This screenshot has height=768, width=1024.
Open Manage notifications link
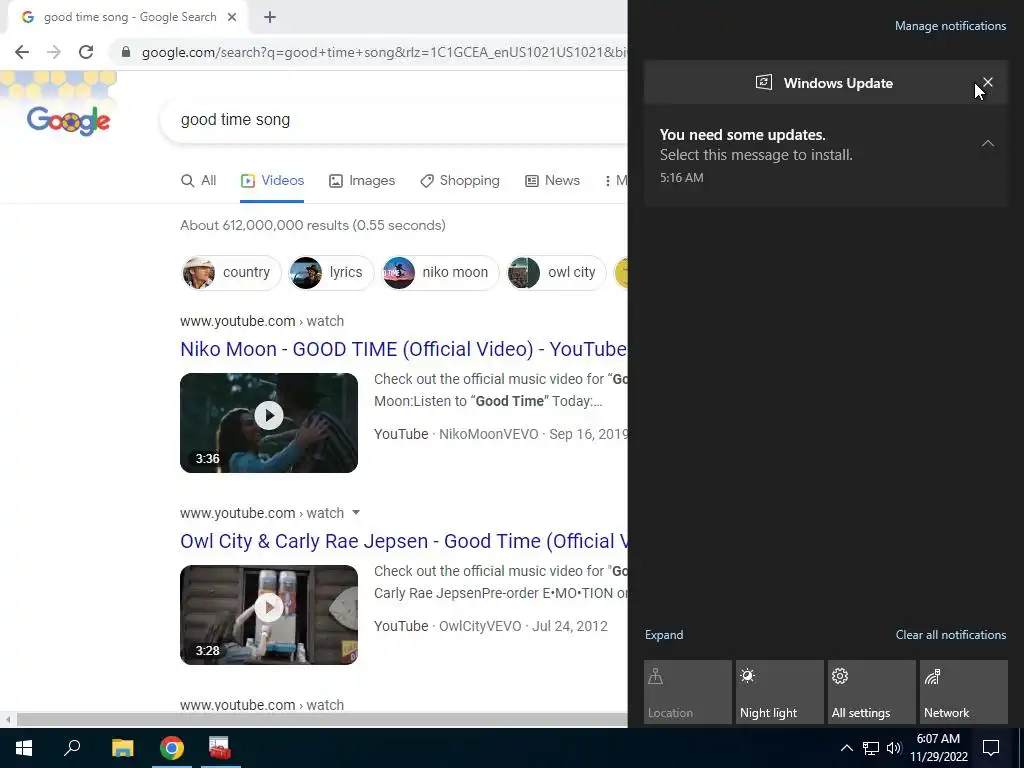(x=950, y=26)
